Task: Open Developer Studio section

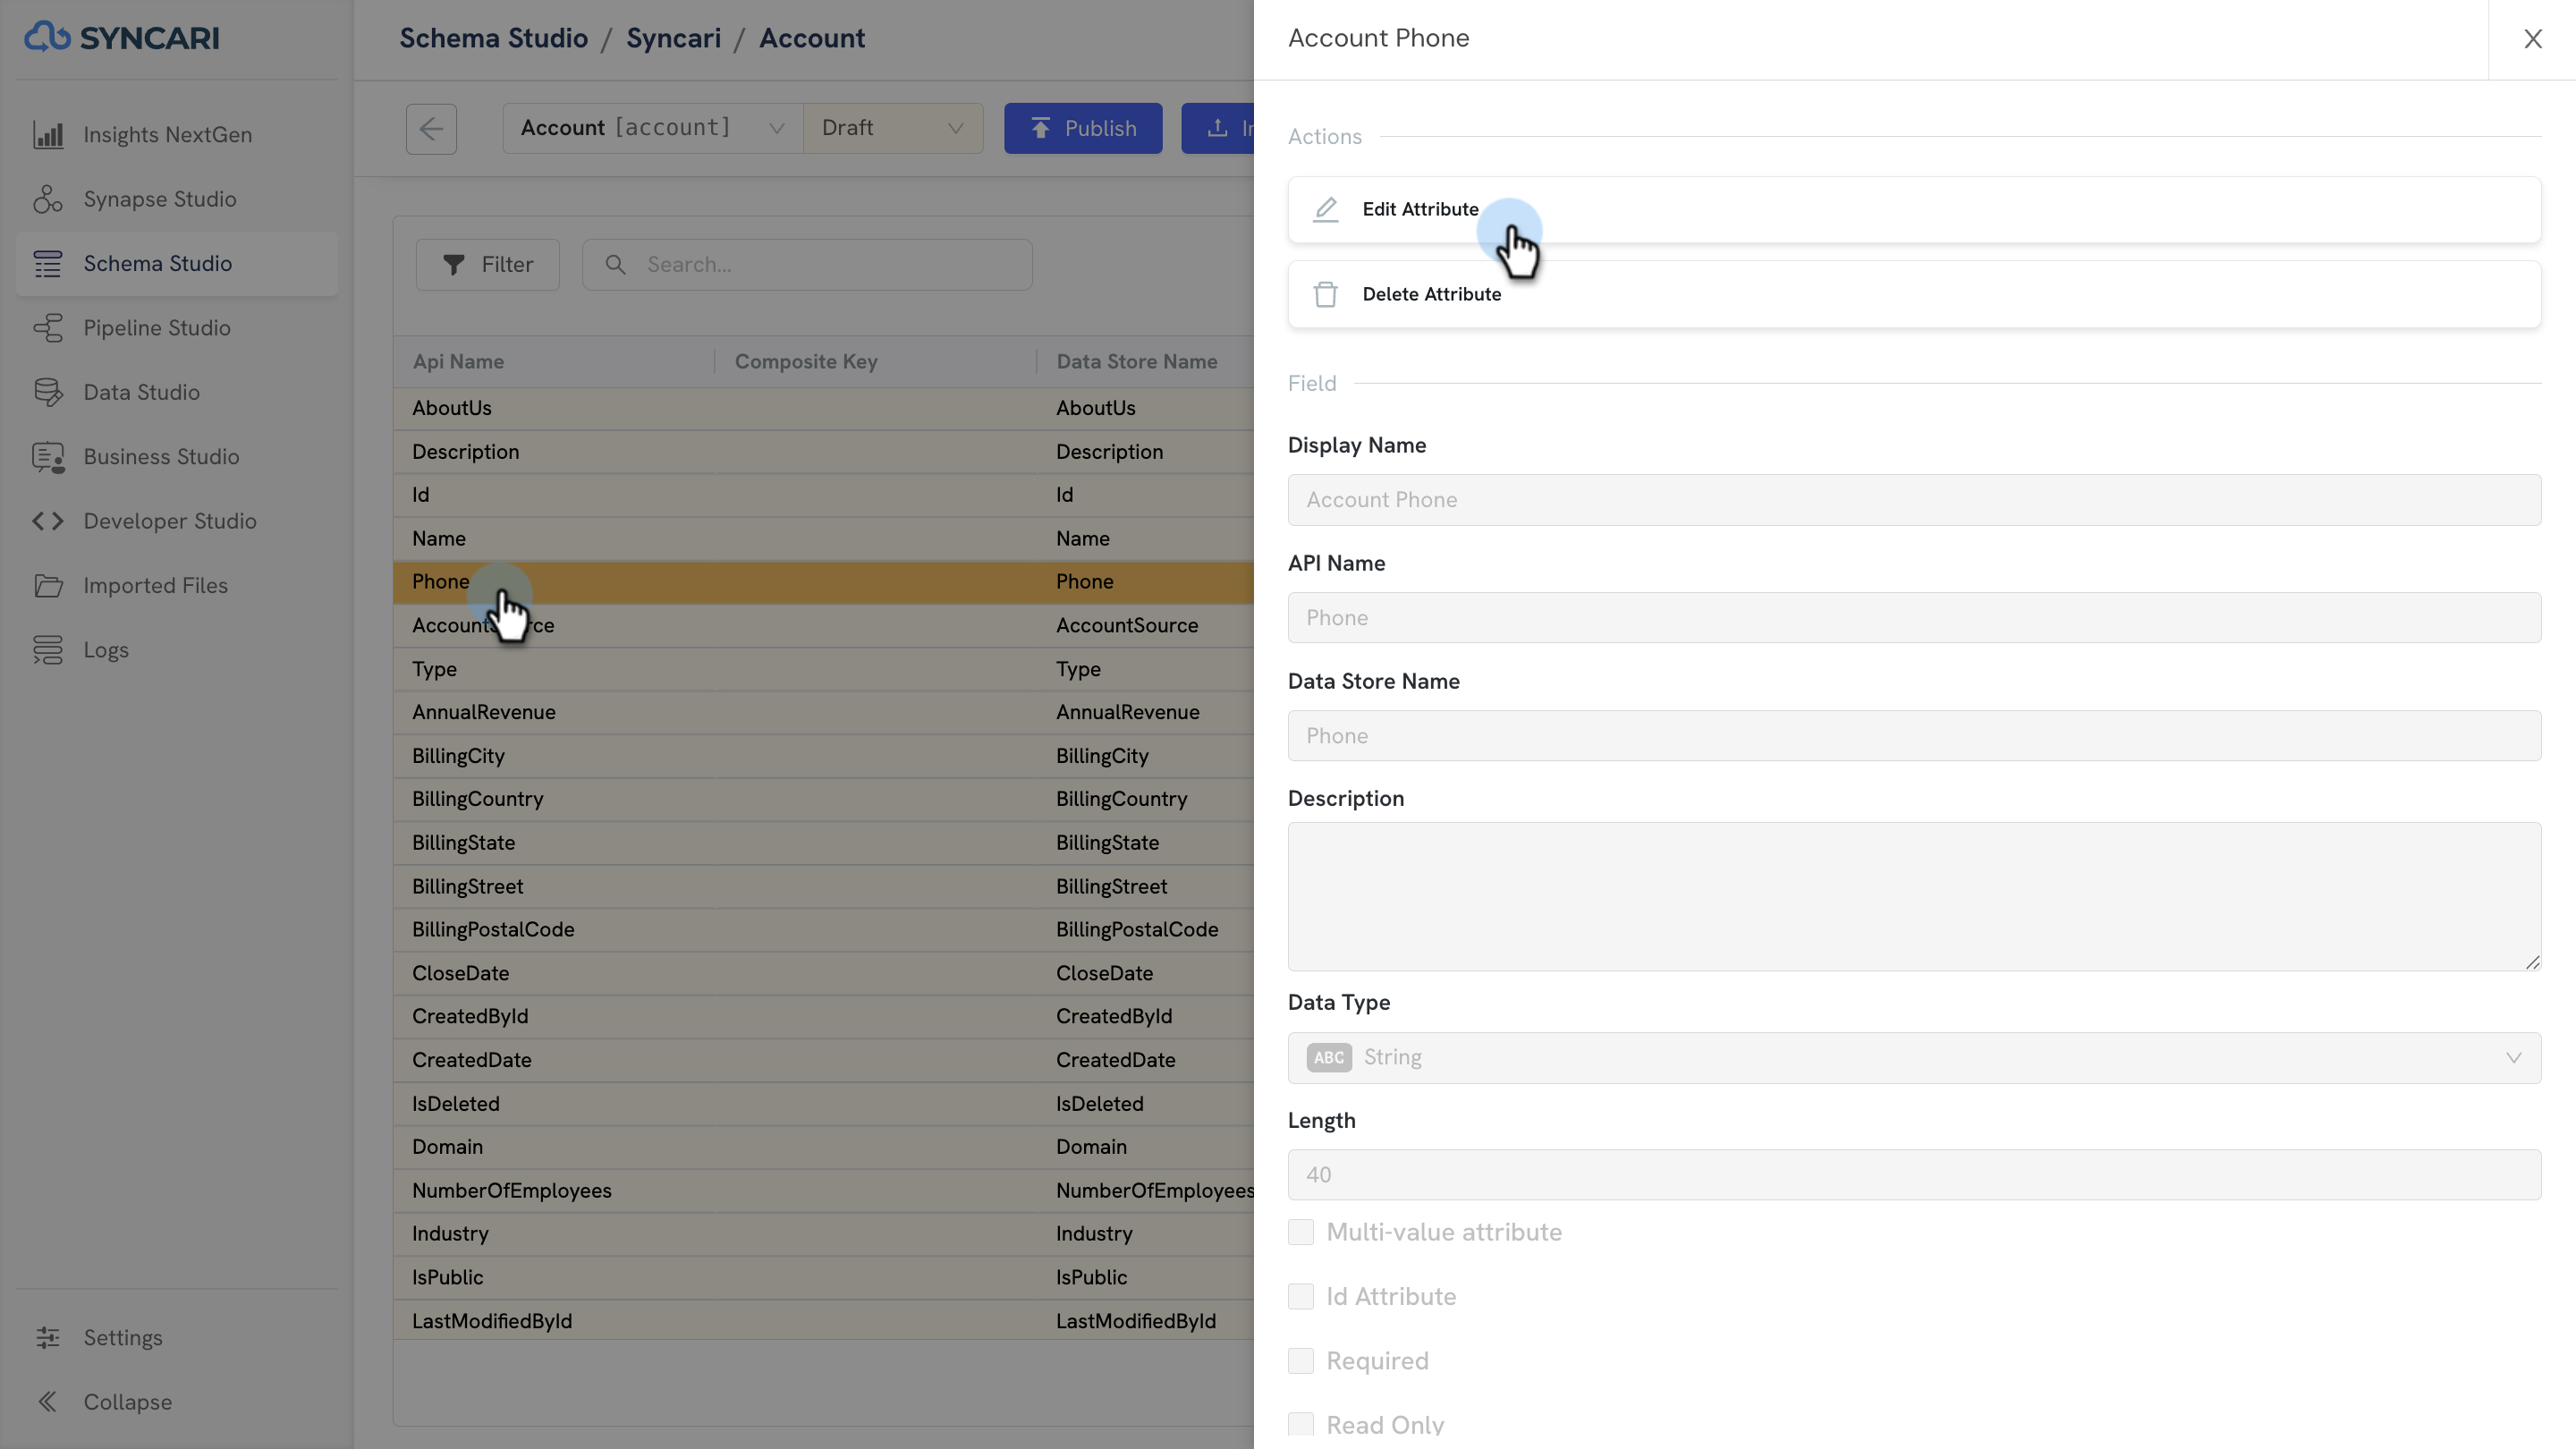Action: [176, 521]
